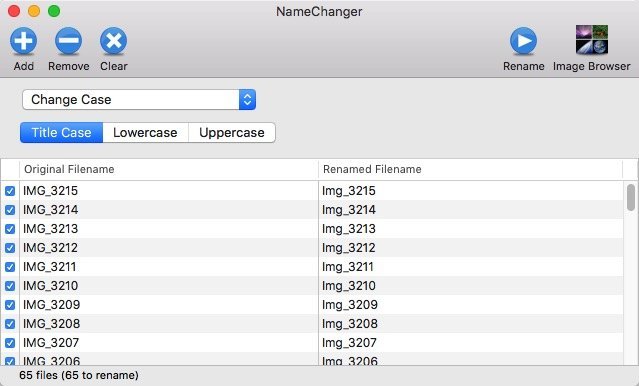Uncheck the IMG_3214 checkbox
This screenshot has width=639, height=386.
[10, 210]
